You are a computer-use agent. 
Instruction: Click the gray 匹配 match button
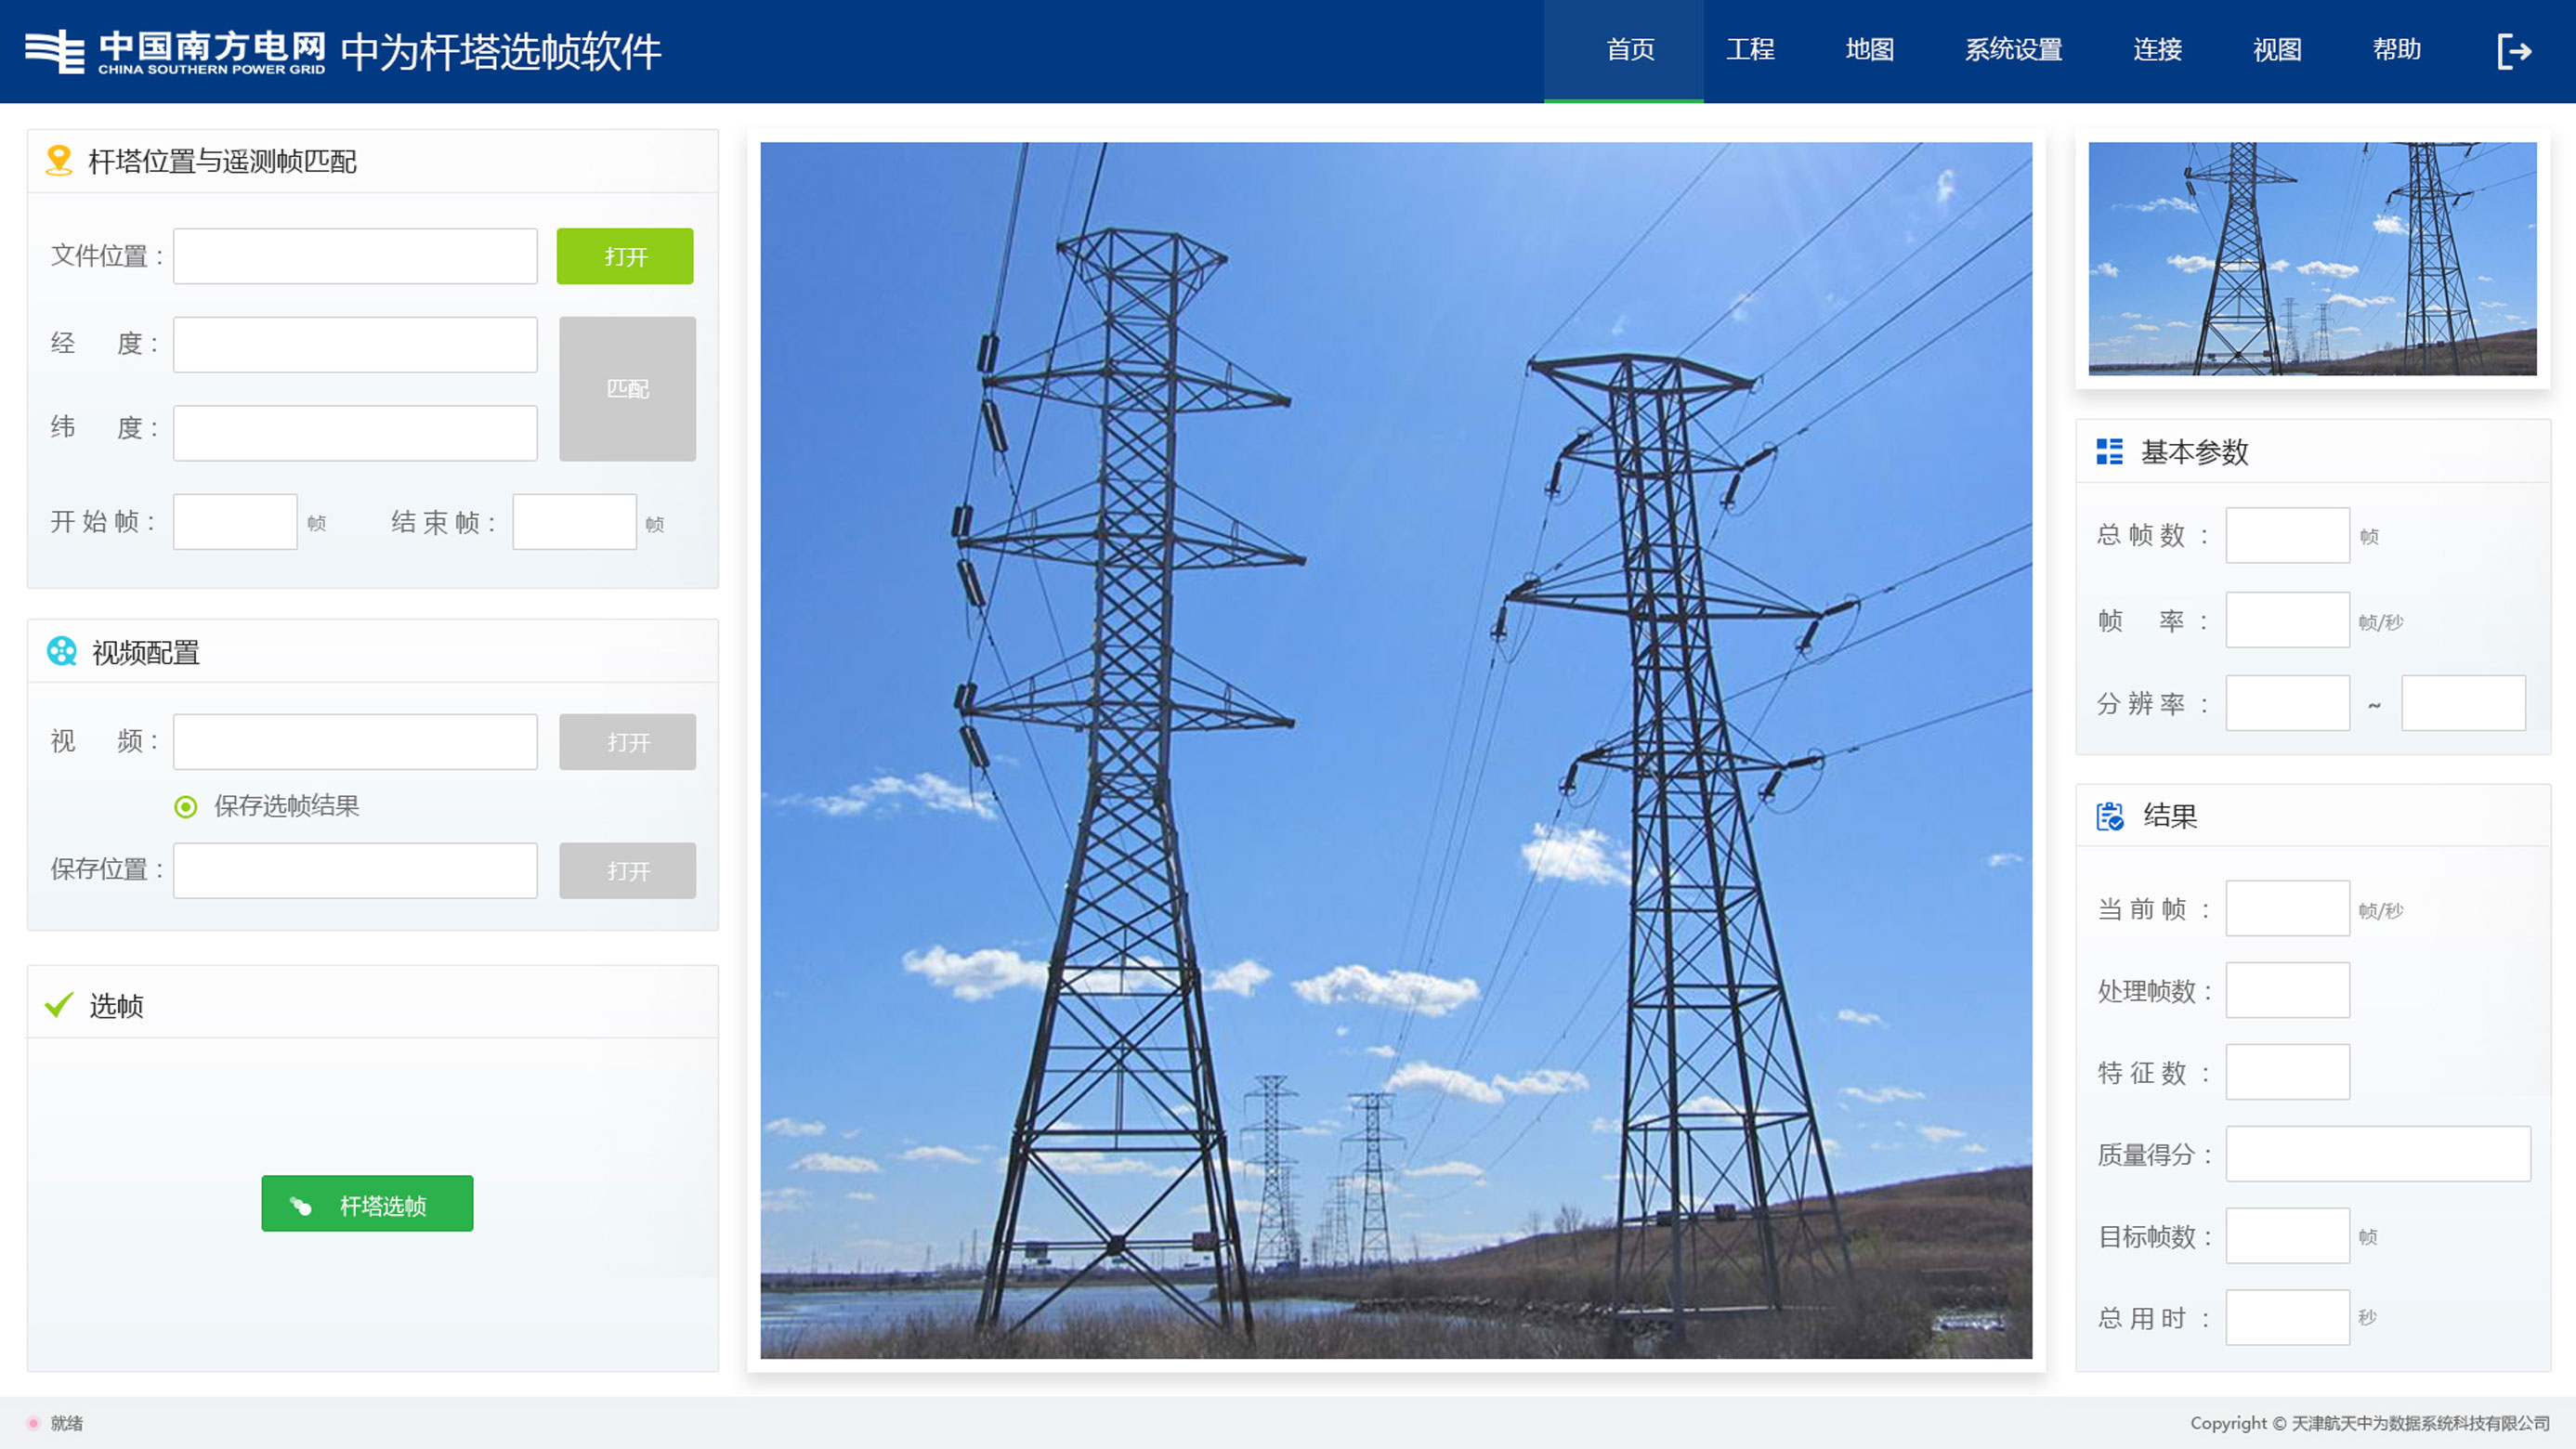627,388
